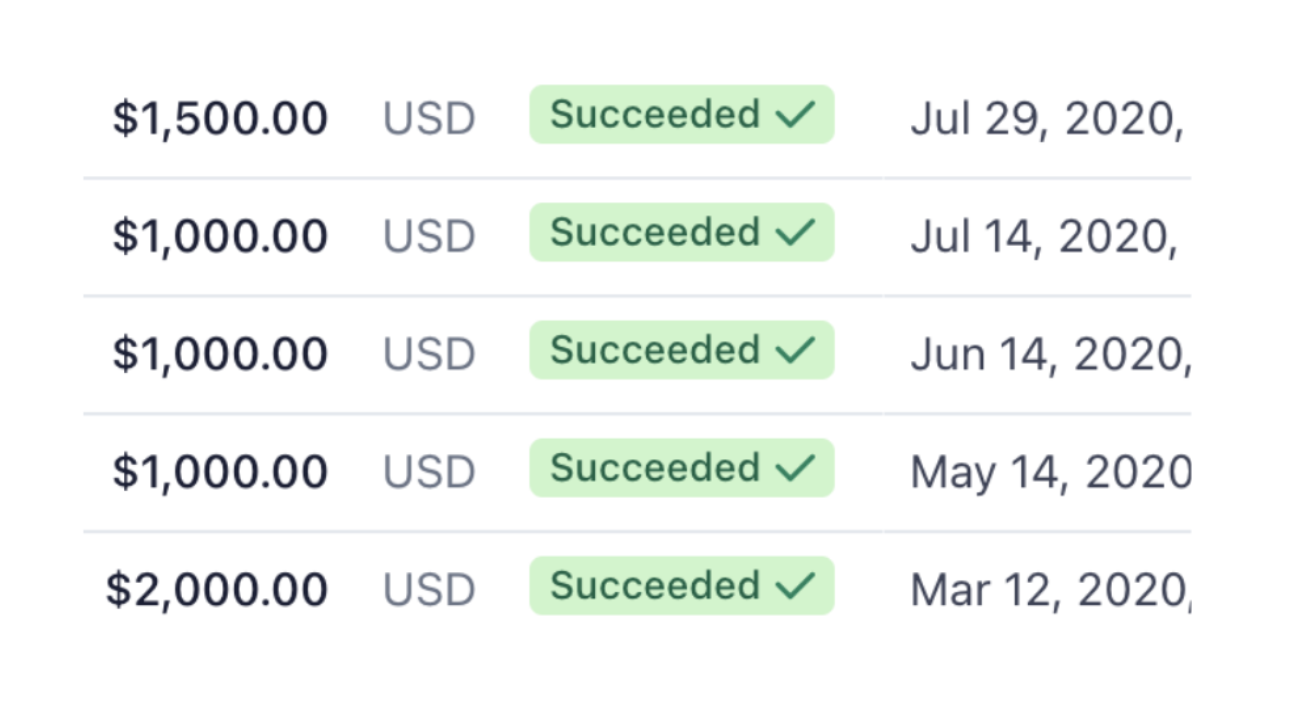
Task: Select the USD label on the Jun 14 row
Action: (430, 352)
